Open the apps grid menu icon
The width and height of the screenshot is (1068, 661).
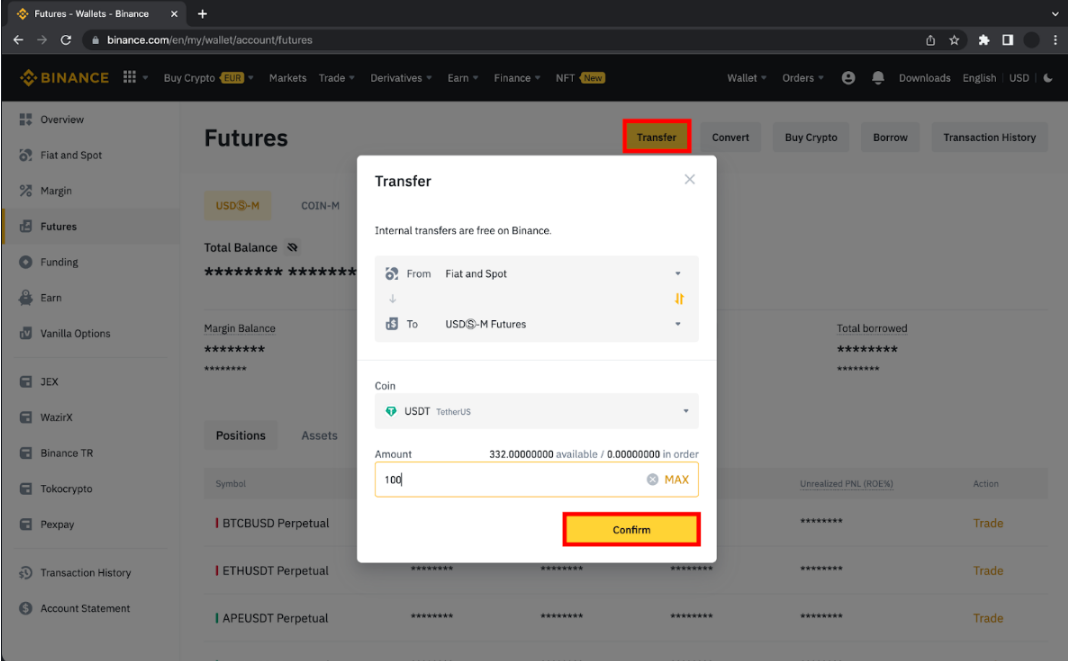click(x=129, y=77)
